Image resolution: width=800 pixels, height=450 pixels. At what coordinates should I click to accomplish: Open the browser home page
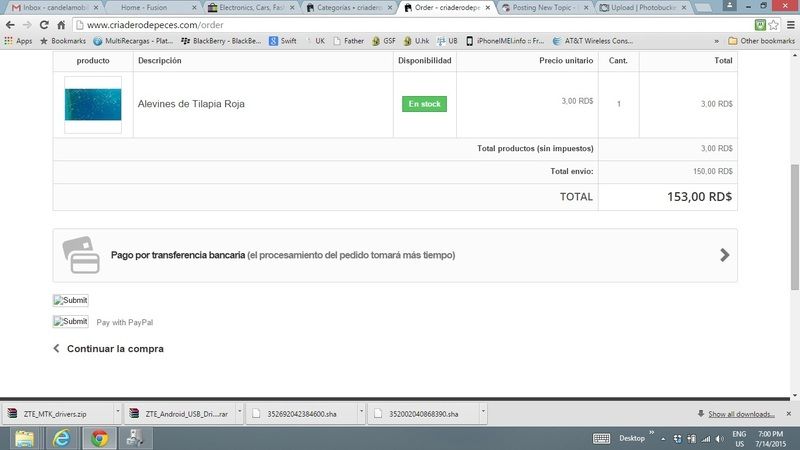tap(61, 24)
